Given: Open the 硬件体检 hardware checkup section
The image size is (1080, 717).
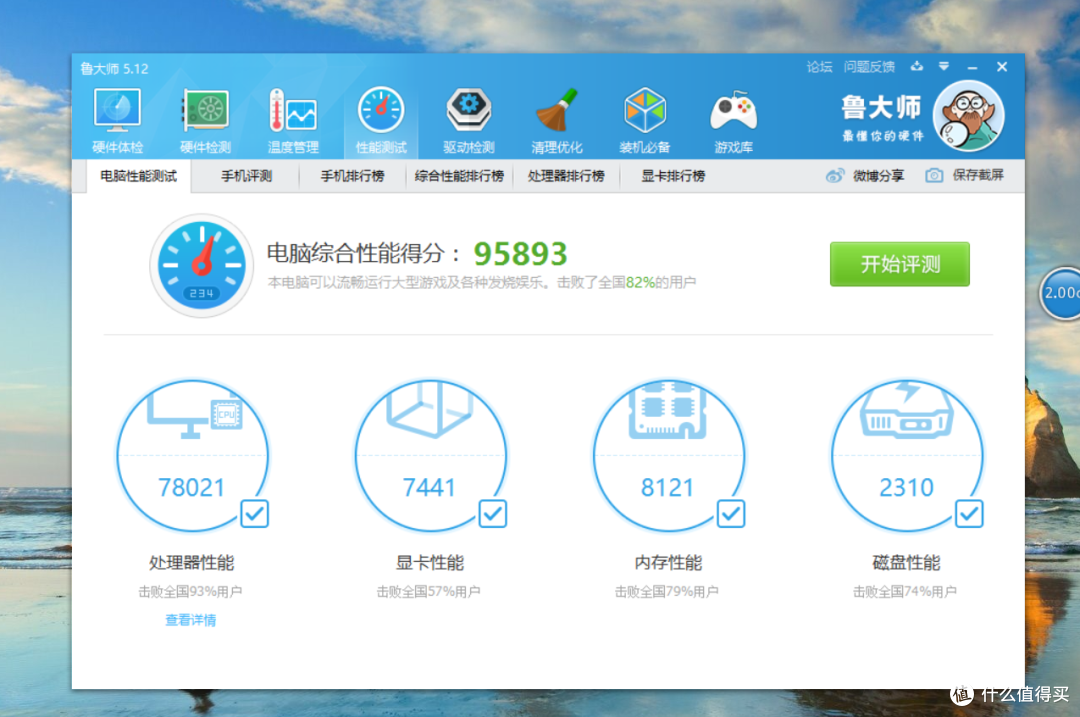Looking at the screenshot, I should pos(117,121).
